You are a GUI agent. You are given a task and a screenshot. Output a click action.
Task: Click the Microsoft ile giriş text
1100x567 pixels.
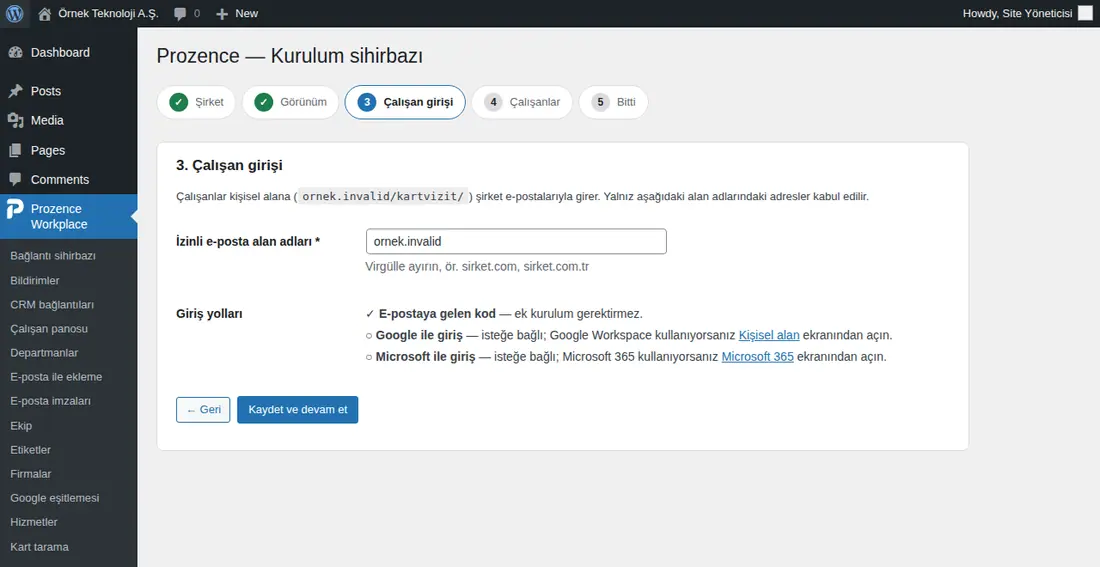(425, 356)
